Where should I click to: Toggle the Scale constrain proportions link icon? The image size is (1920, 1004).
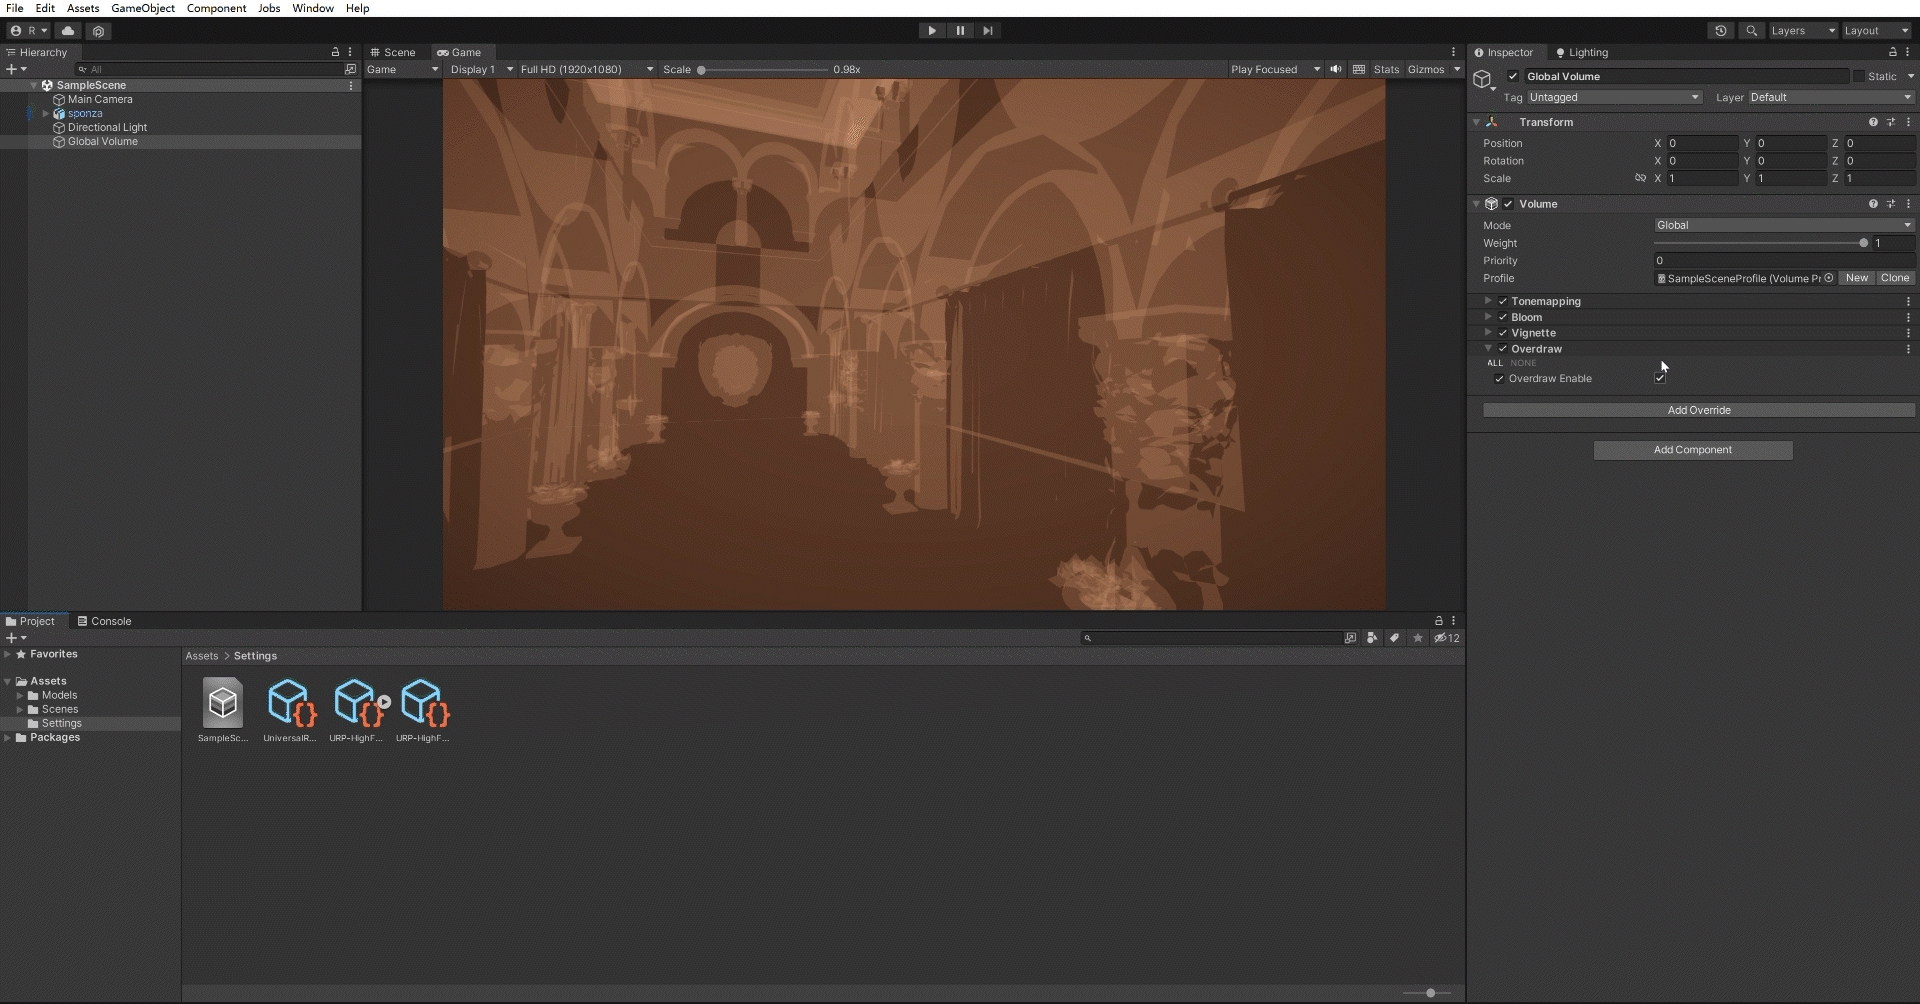1640,178
